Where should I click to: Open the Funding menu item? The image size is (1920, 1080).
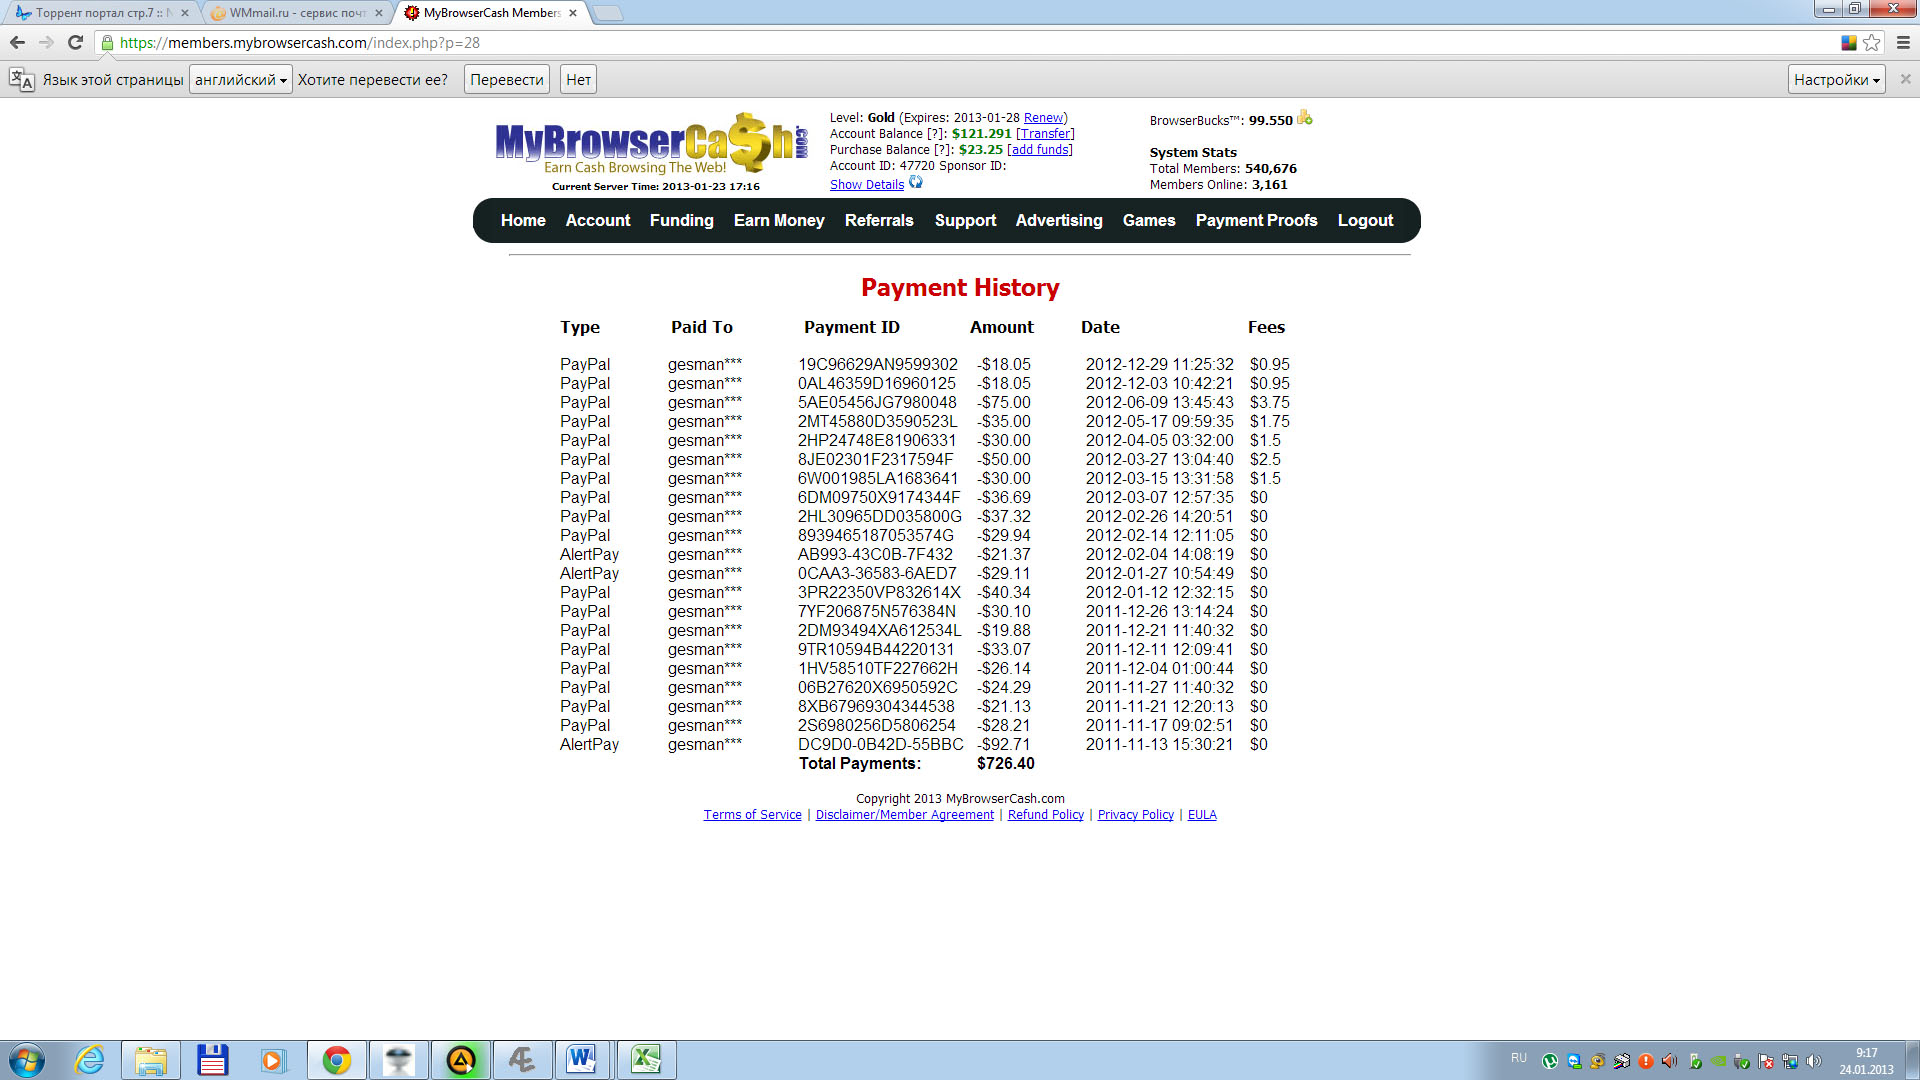[x=682, y=220]
